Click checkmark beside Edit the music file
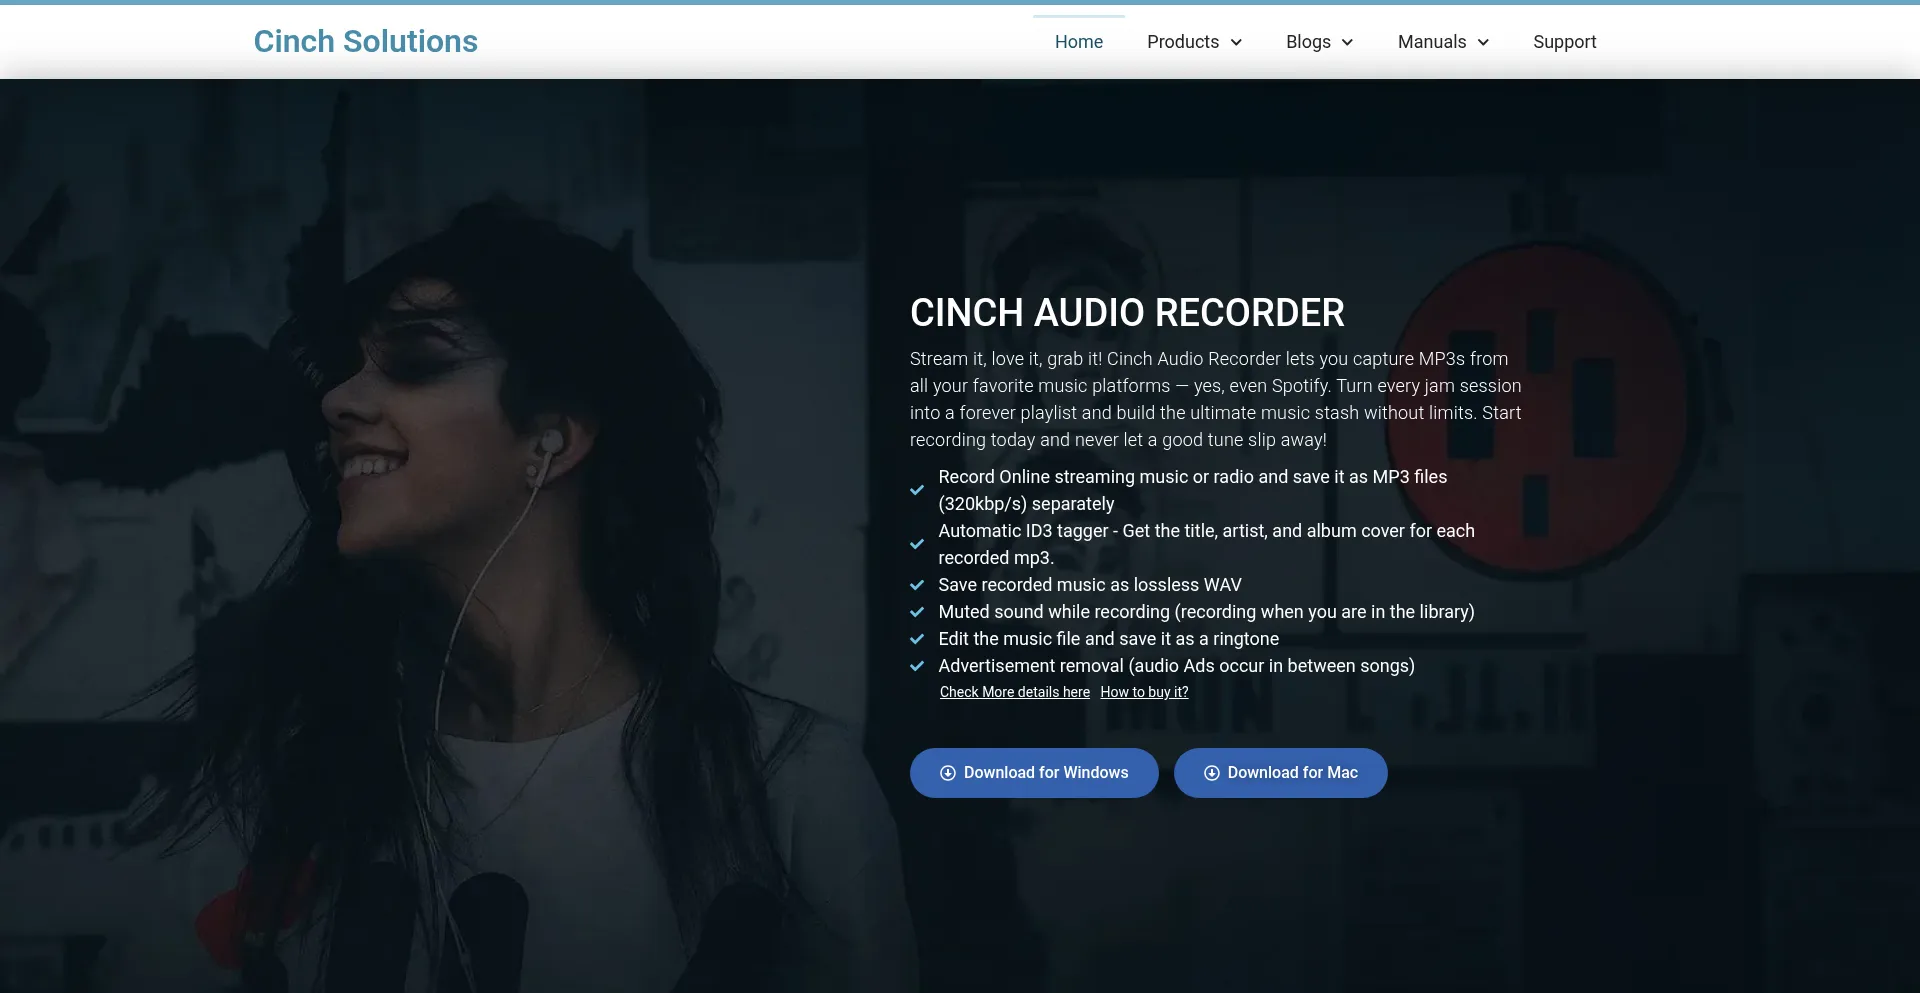This screenshot has height=993, width=1920. (917, 639)
